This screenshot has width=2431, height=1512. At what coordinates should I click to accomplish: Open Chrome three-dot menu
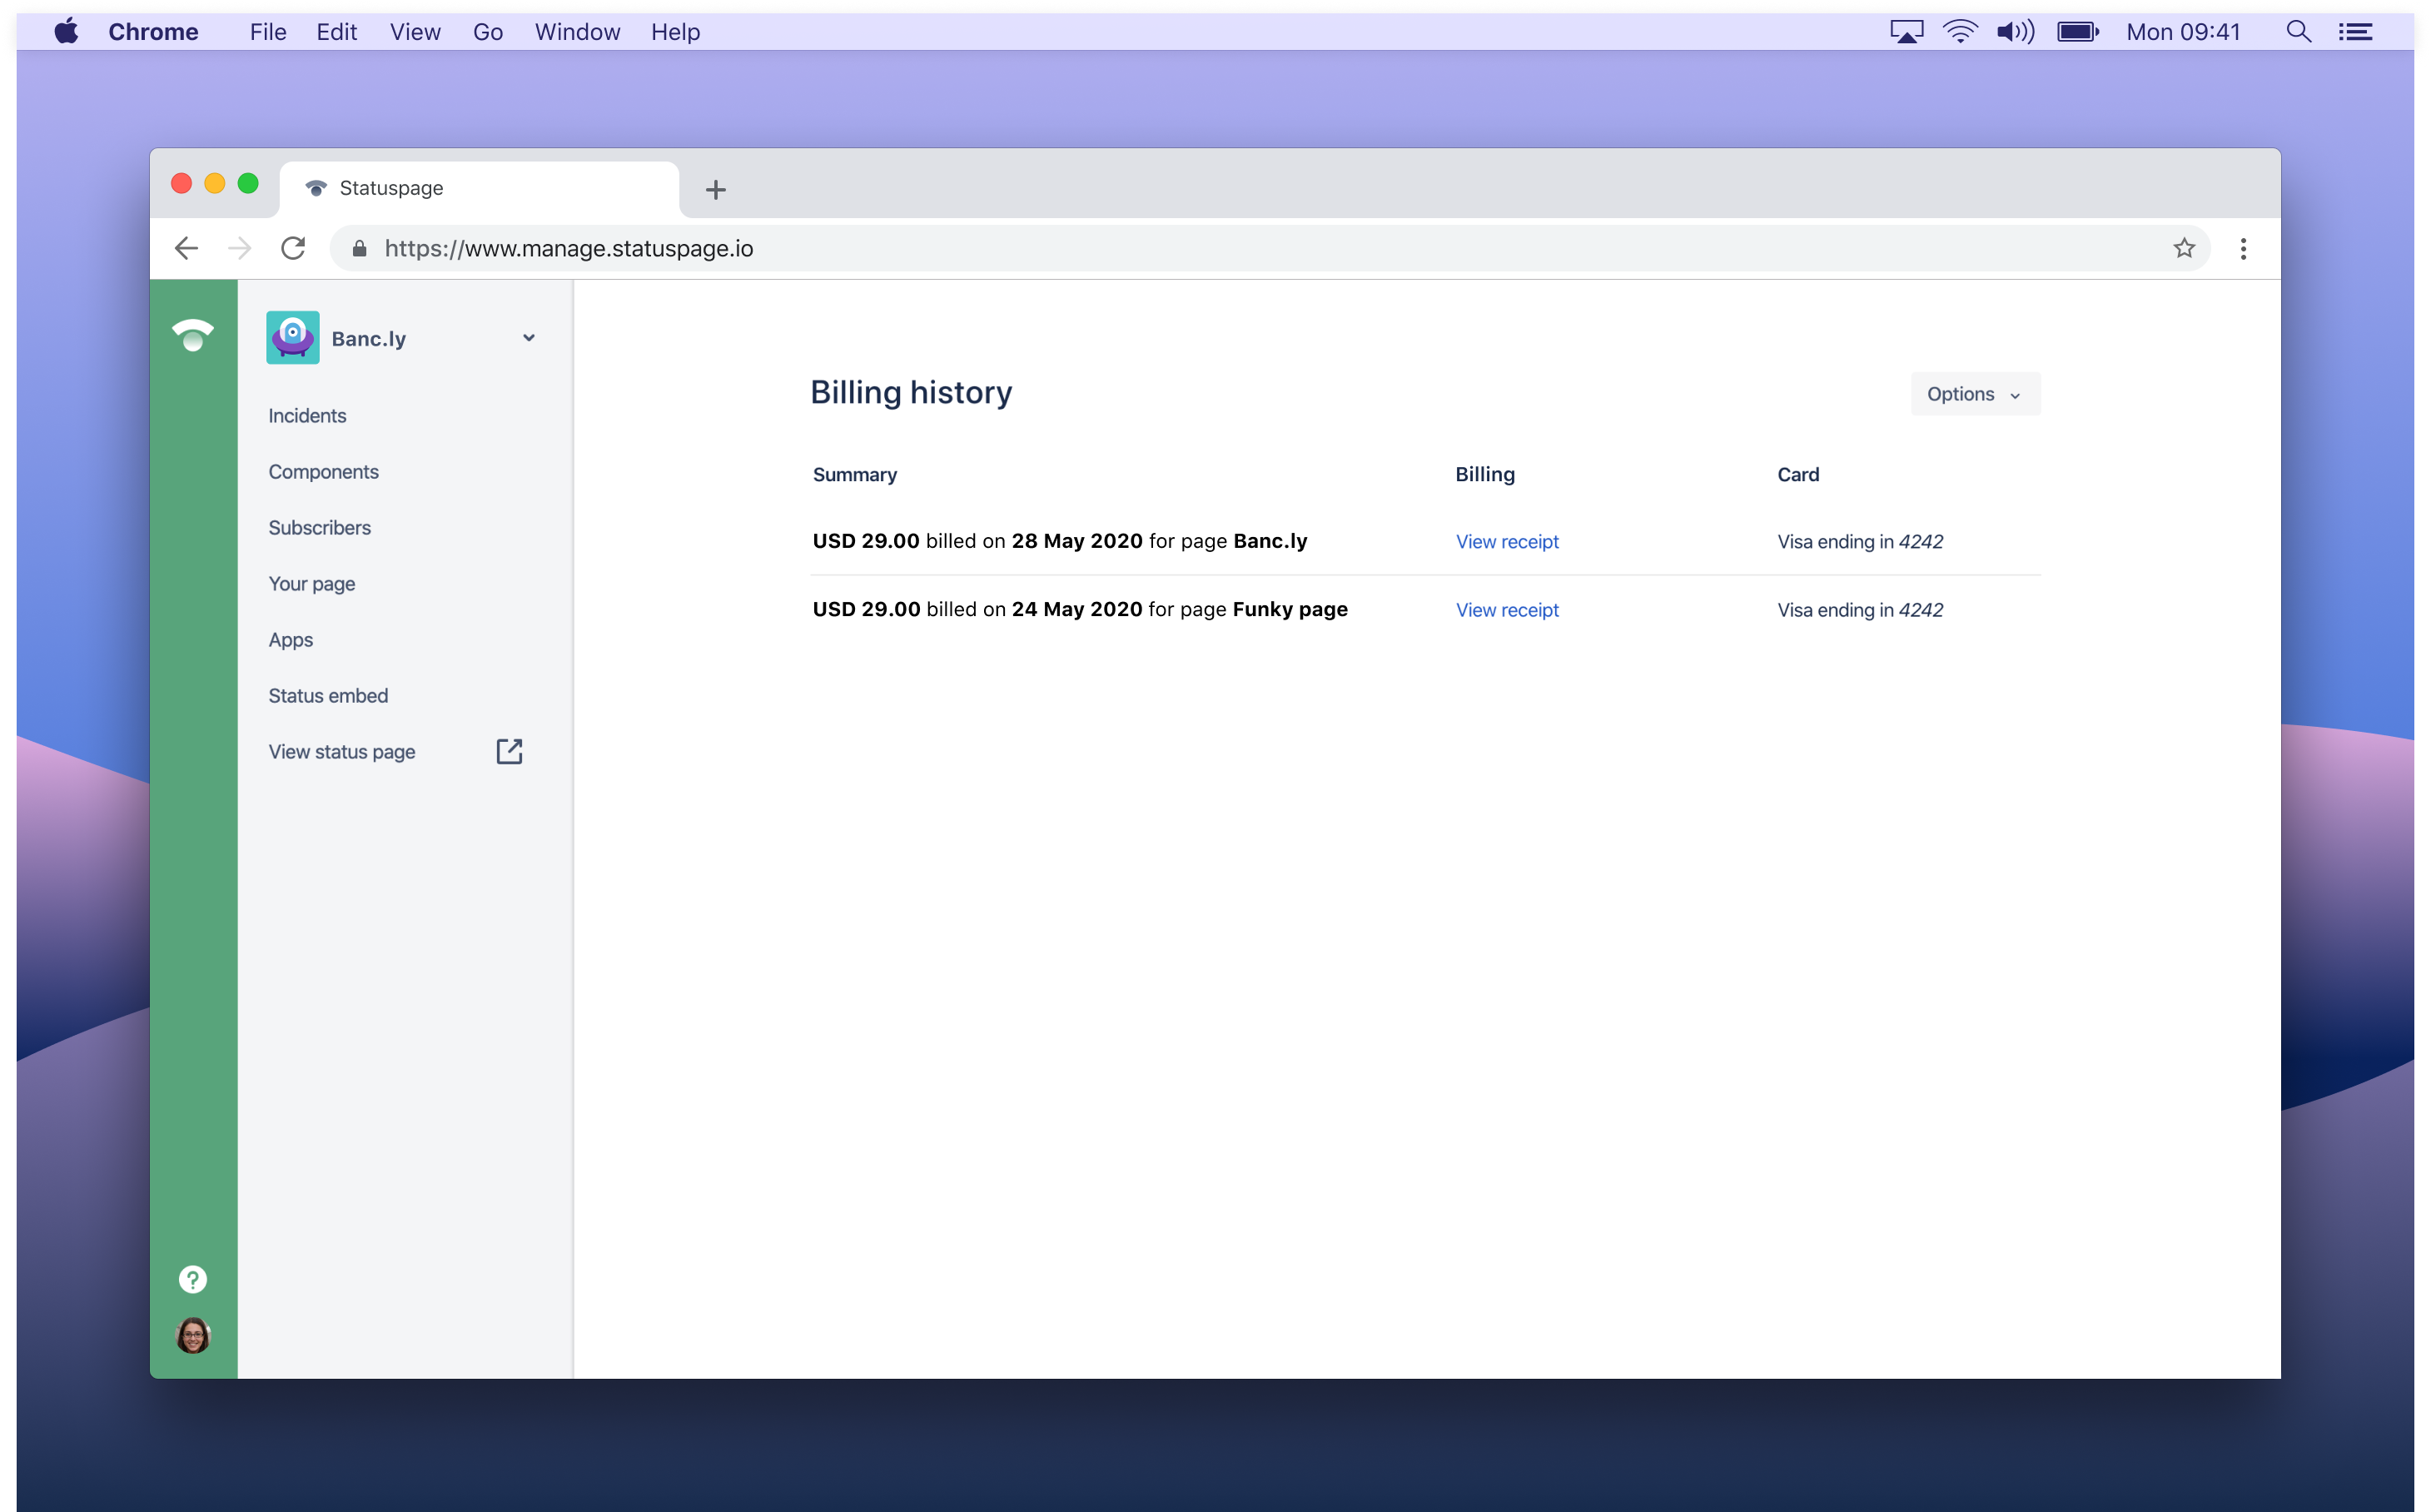(x=2243, y=248)
